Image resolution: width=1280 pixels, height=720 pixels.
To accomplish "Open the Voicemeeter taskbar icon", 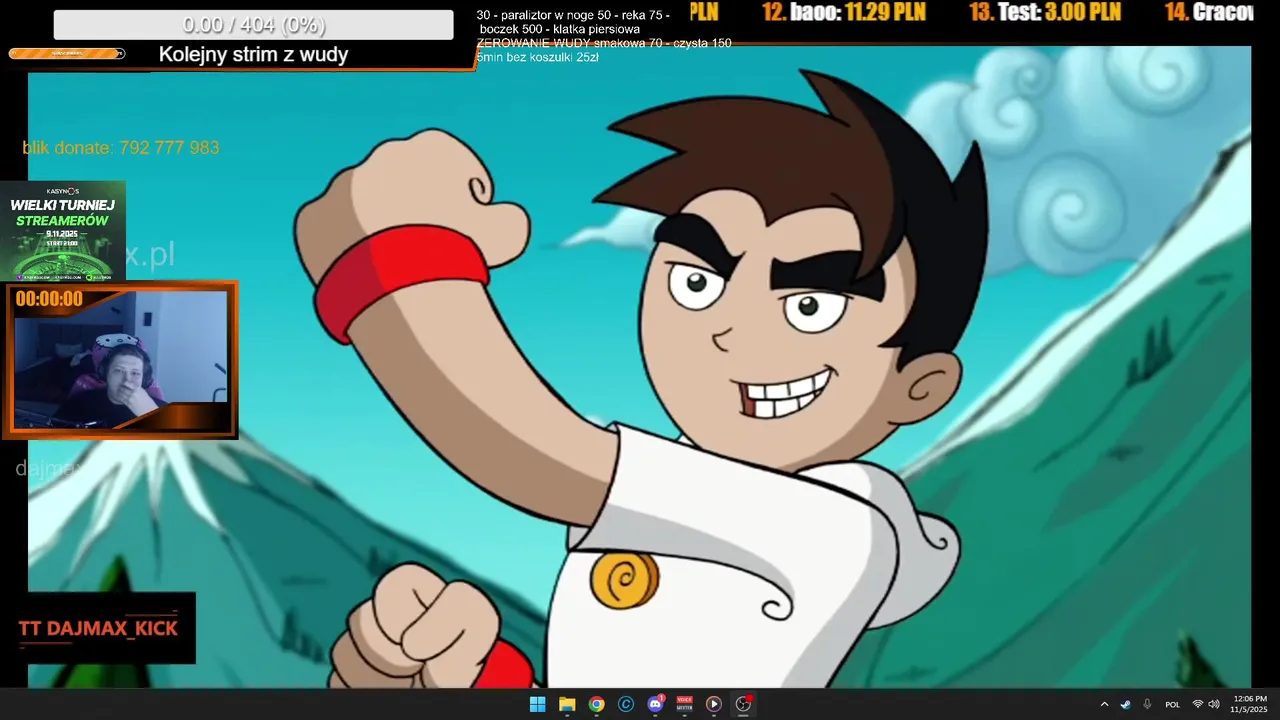I will click(685, 704).
